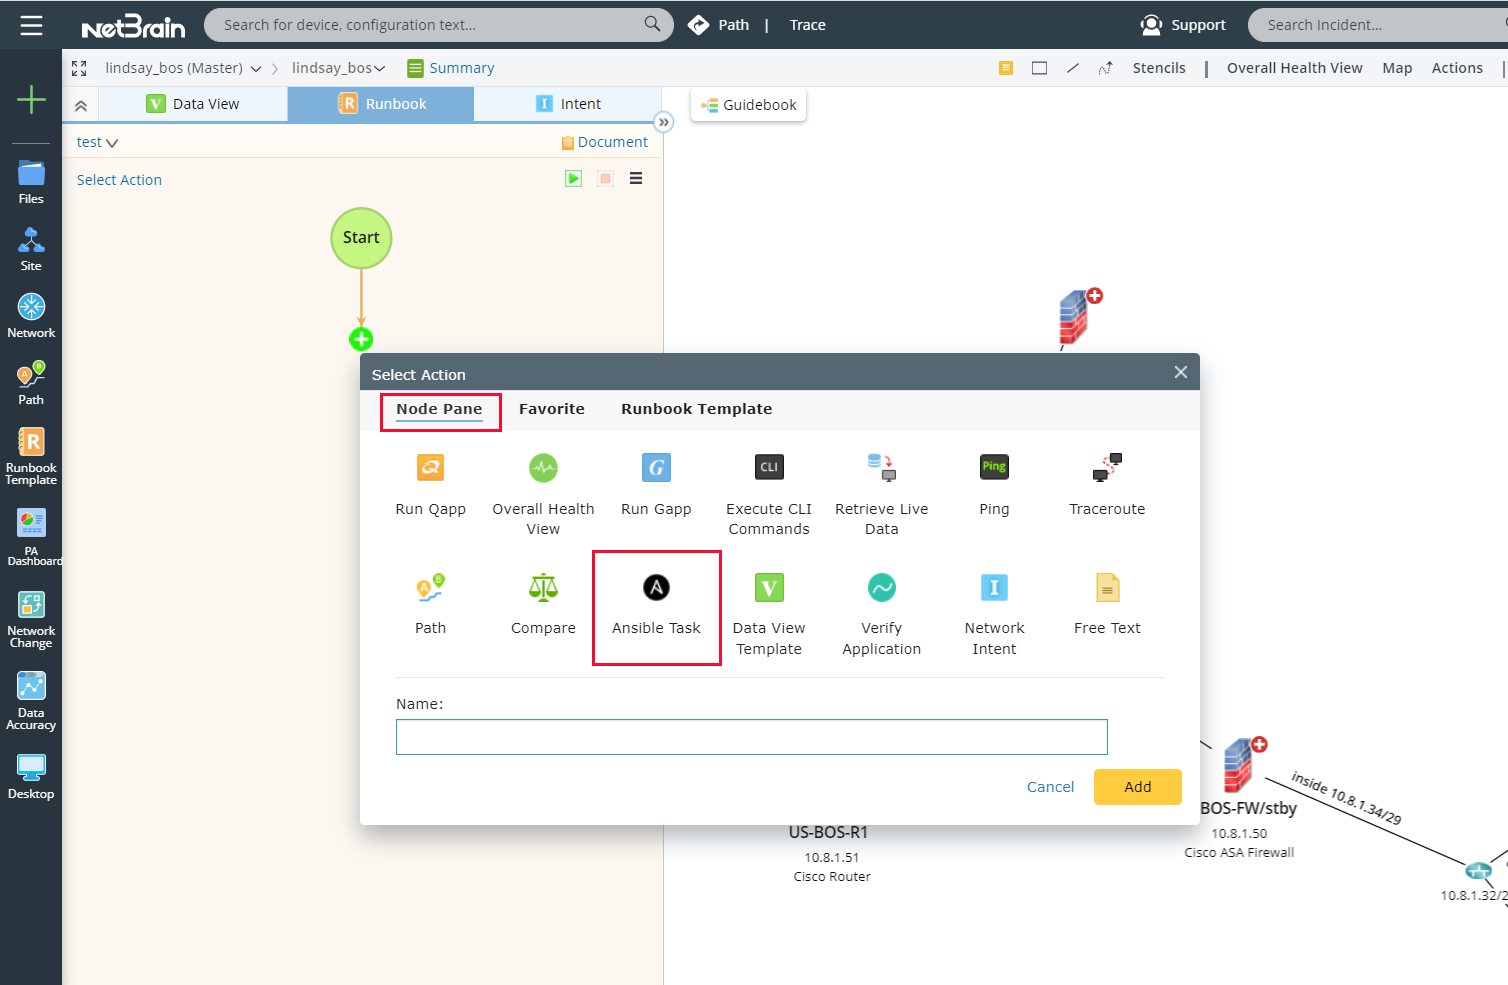The image size is (1508, 985).
Task: Cancel the Select Action dialog
Action: [1050, 787]
